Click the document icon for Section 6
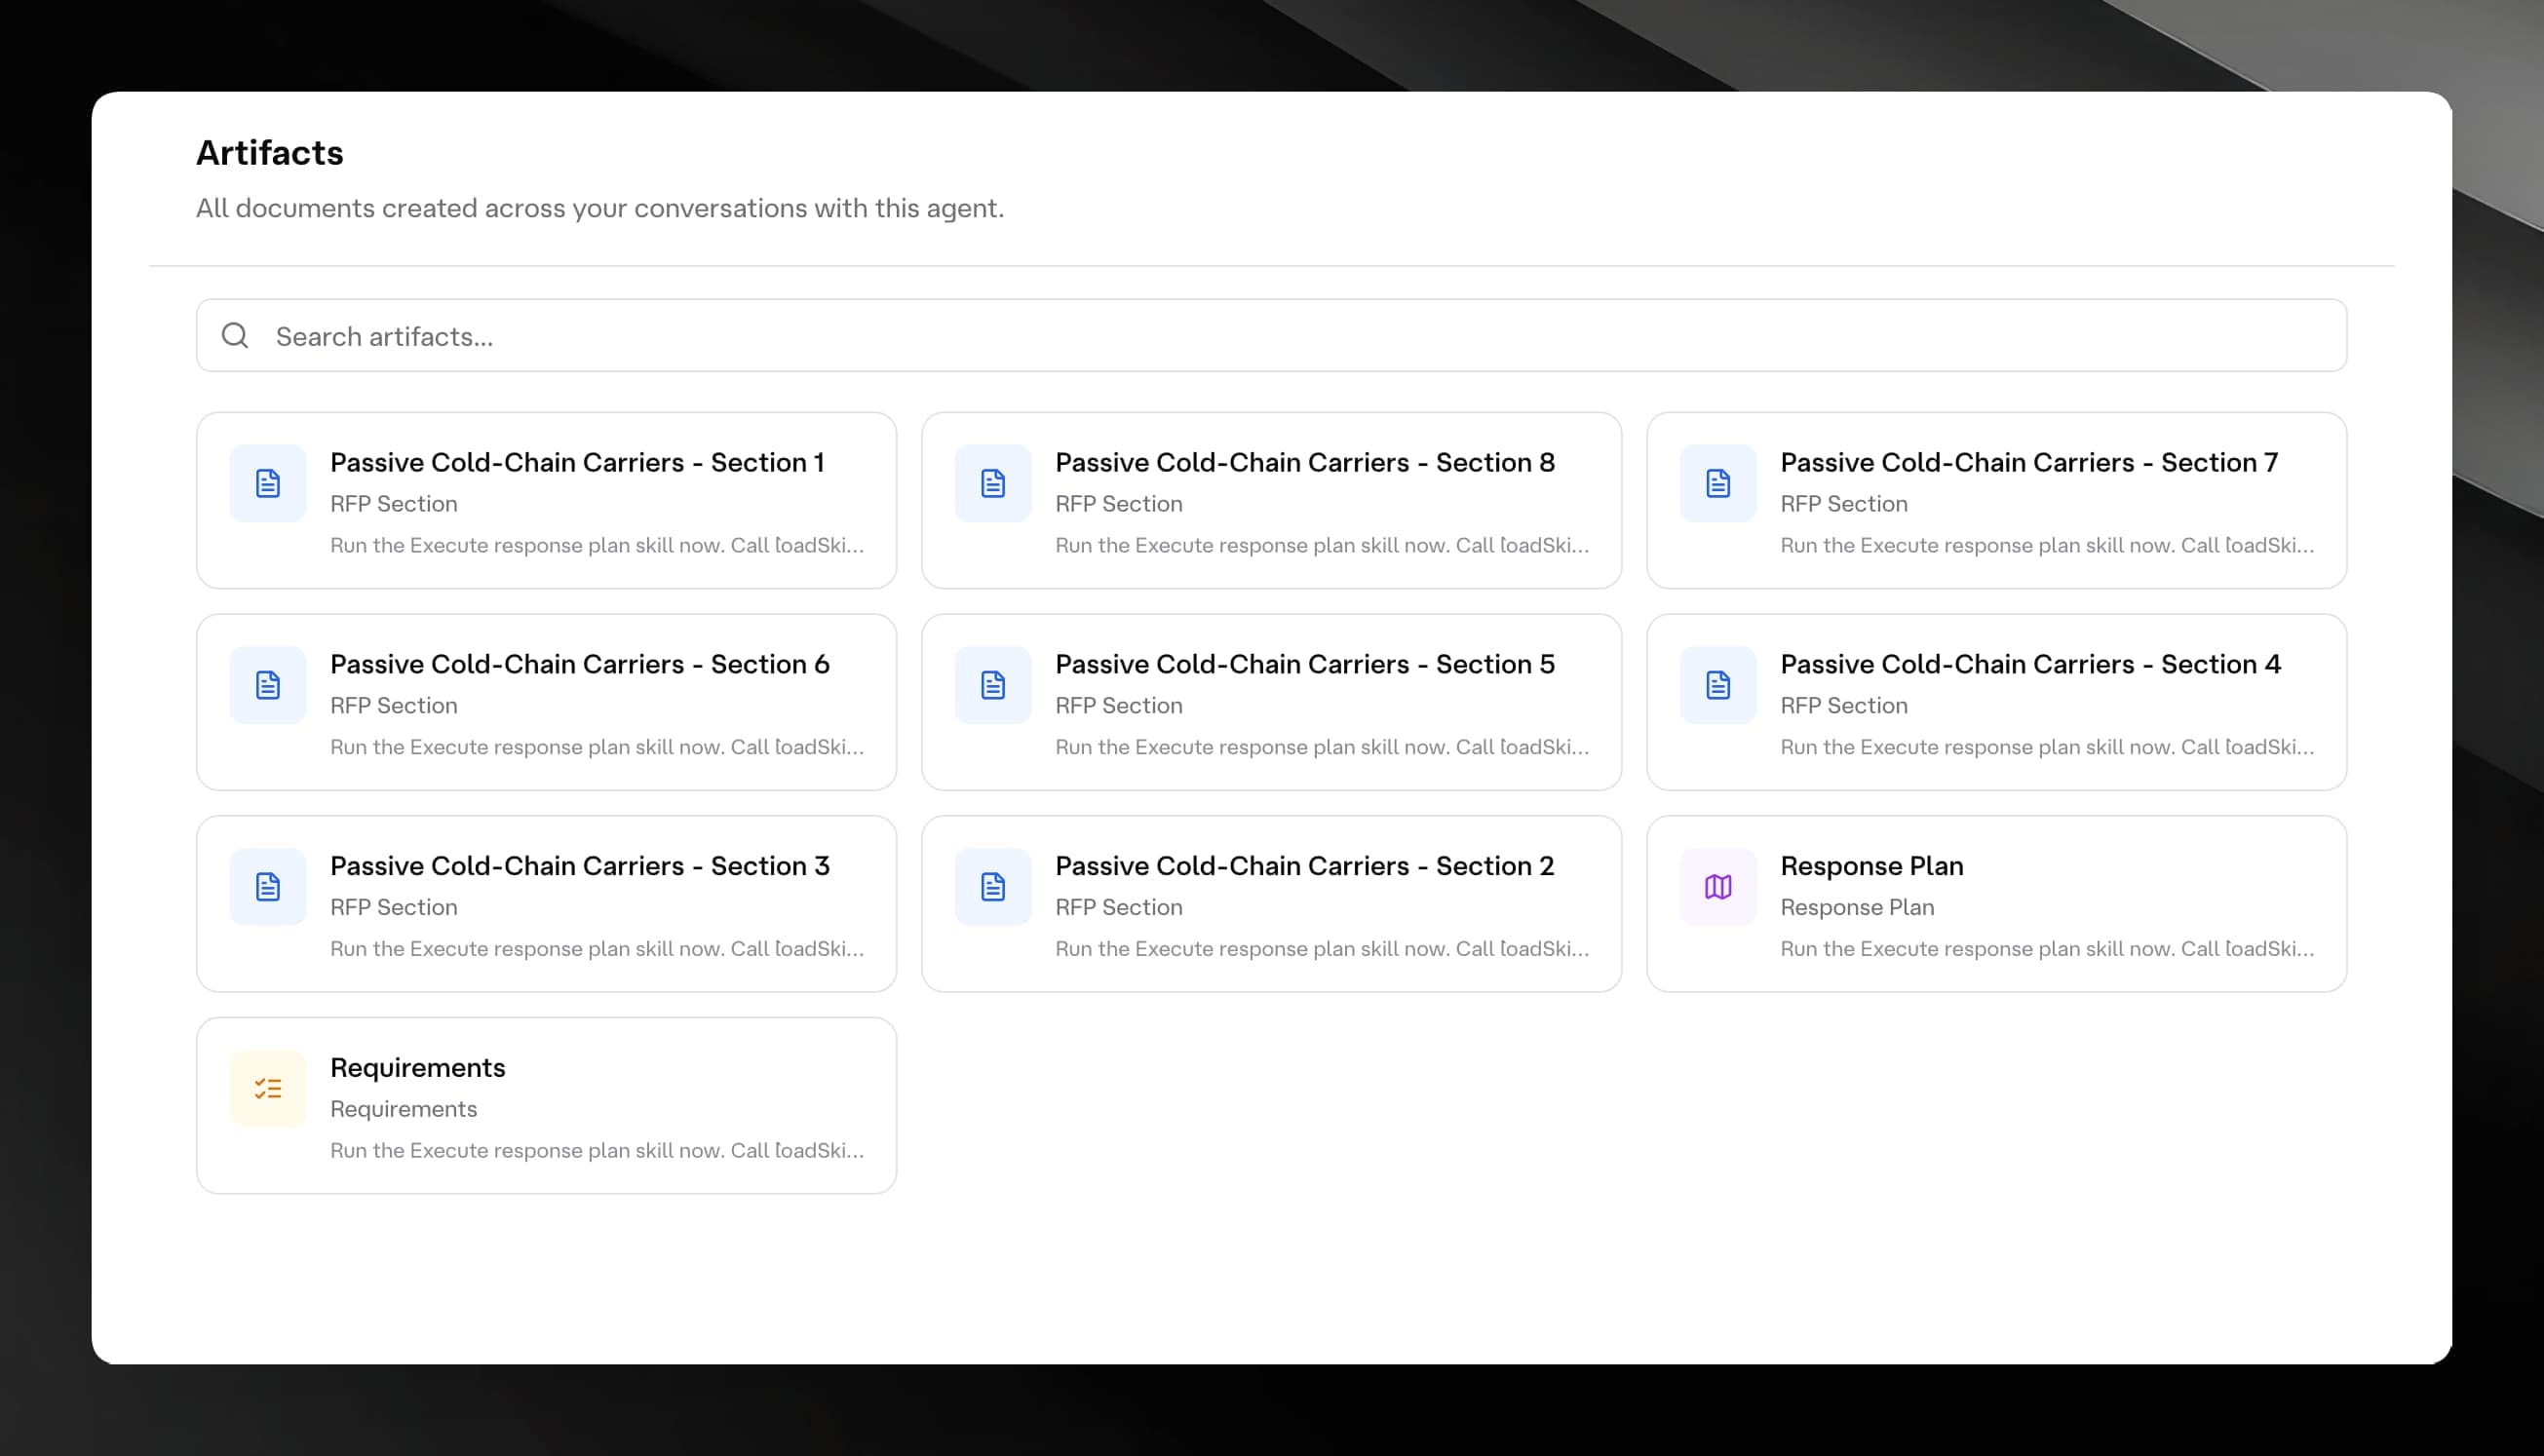 click(268, 685)
